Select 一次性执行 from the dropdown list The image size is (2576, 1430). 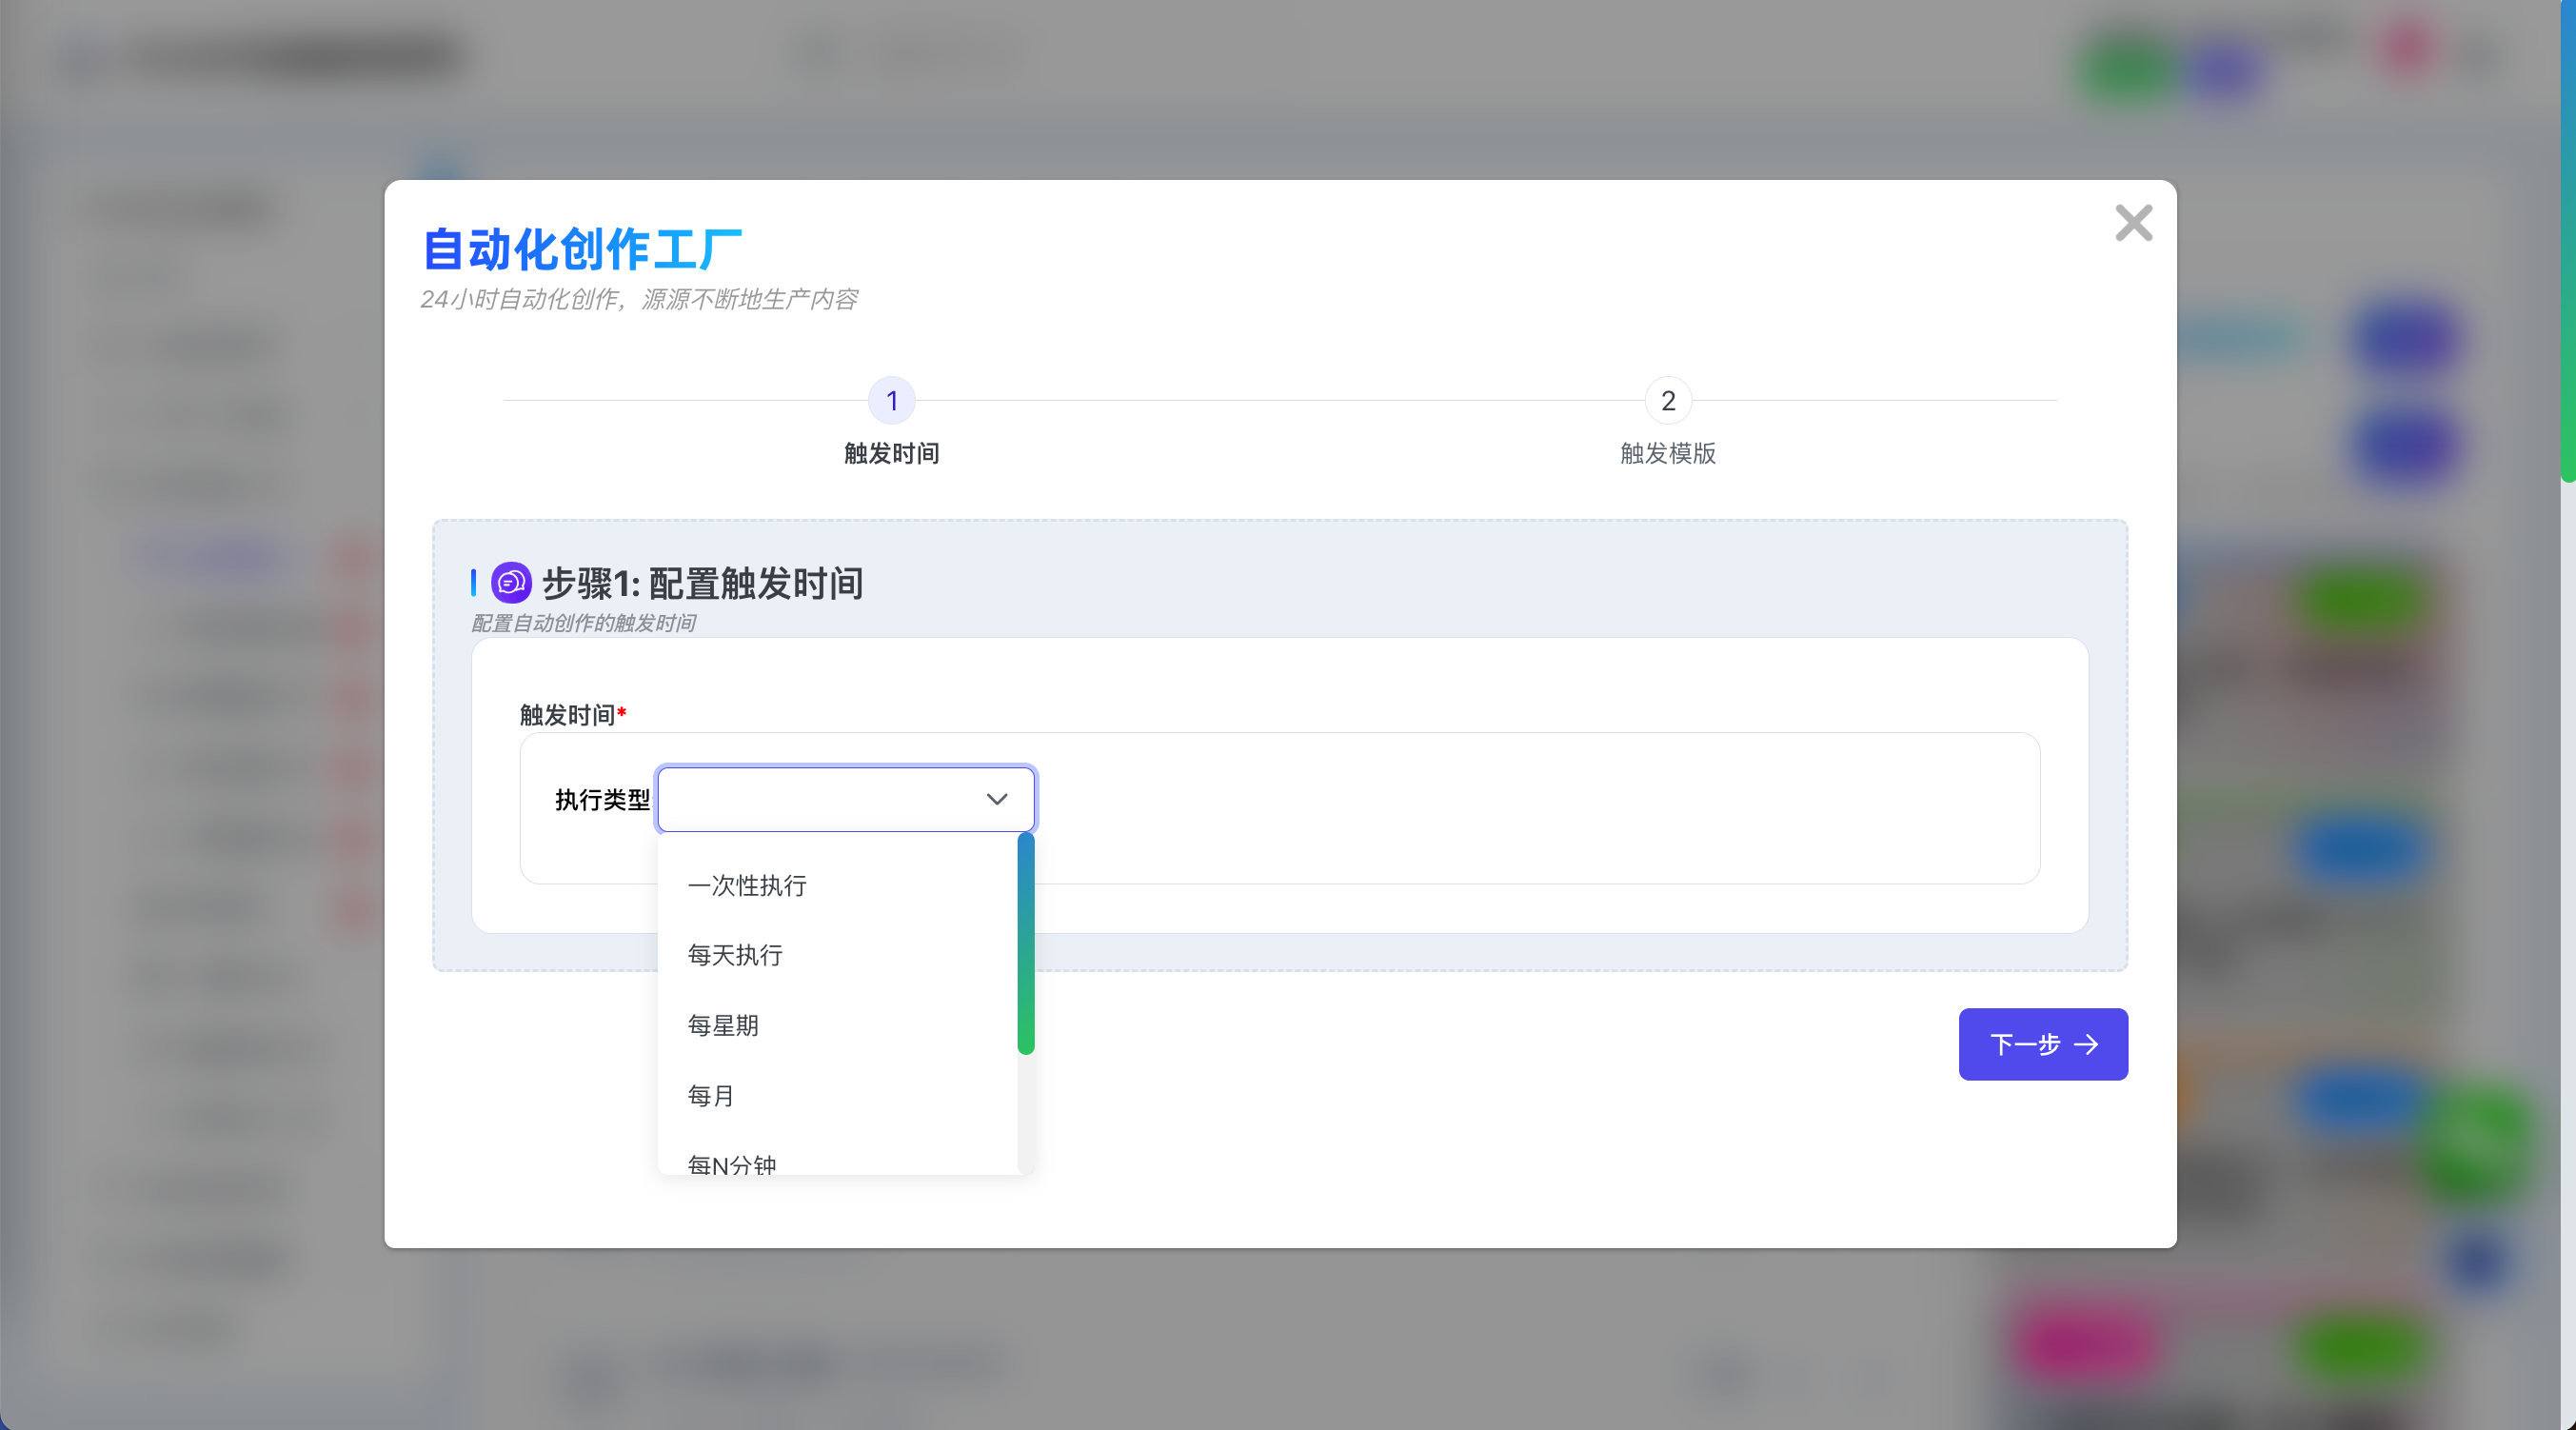[747, 886]
